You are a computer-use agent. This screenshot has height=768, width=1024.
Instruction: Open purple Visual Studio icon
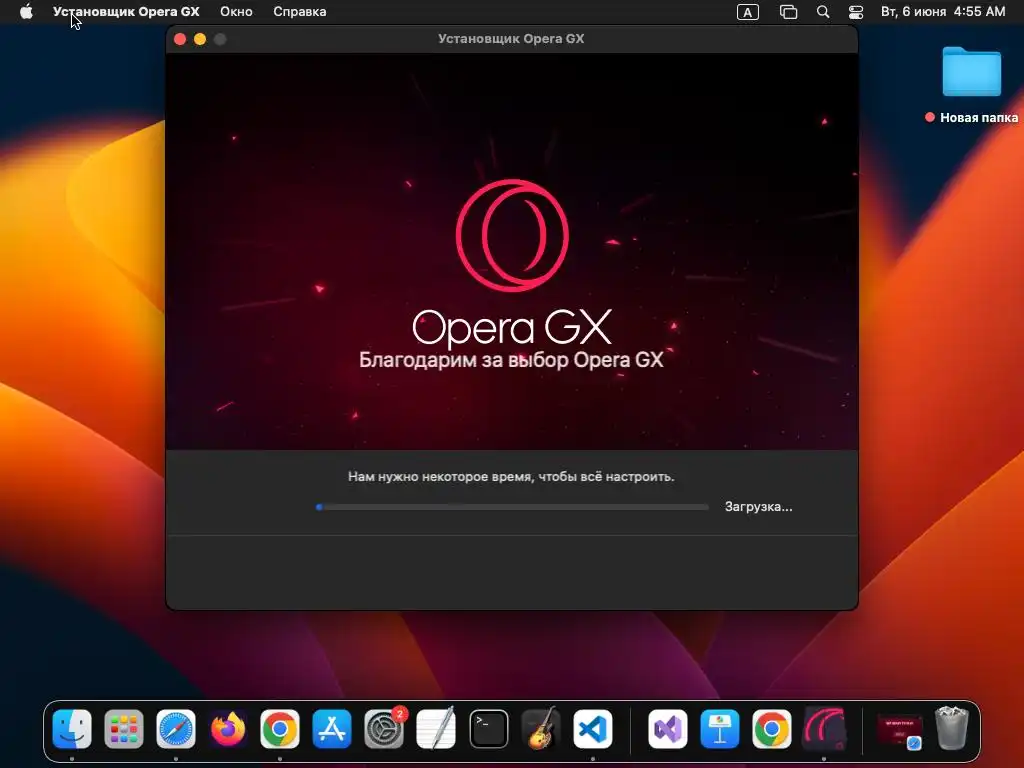[667, 729]
